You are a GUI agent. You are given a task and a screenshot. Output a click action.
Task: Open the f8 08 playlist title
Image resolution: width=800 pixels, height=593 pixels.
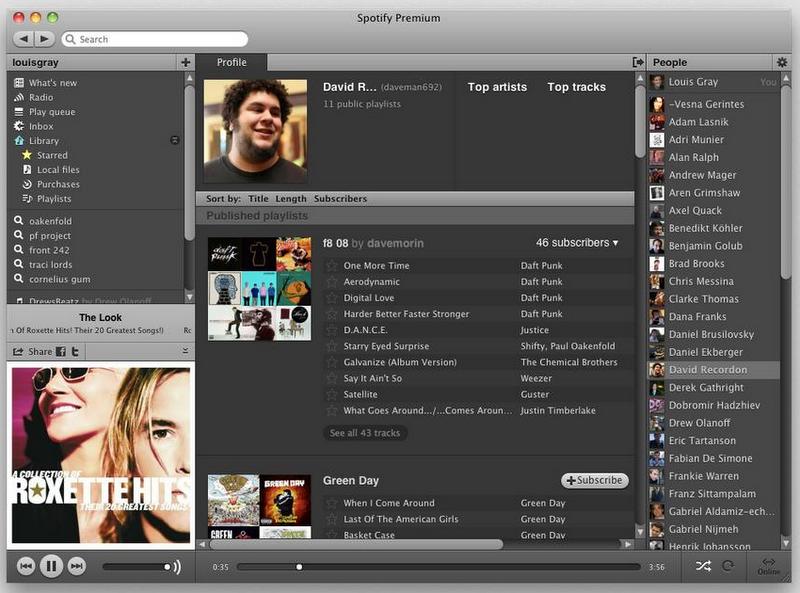point(335,243)
